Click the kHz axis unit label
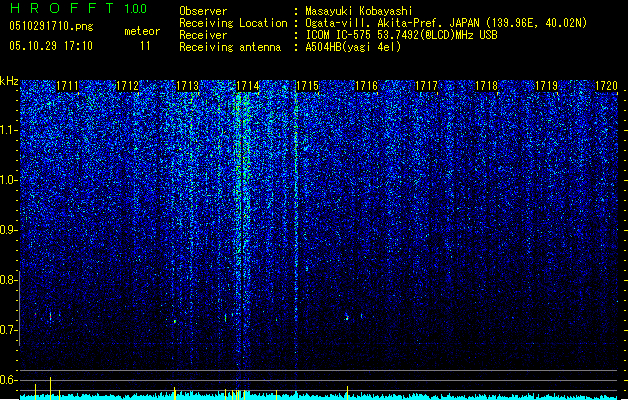629x400 pixels. [x=9, y=81]
